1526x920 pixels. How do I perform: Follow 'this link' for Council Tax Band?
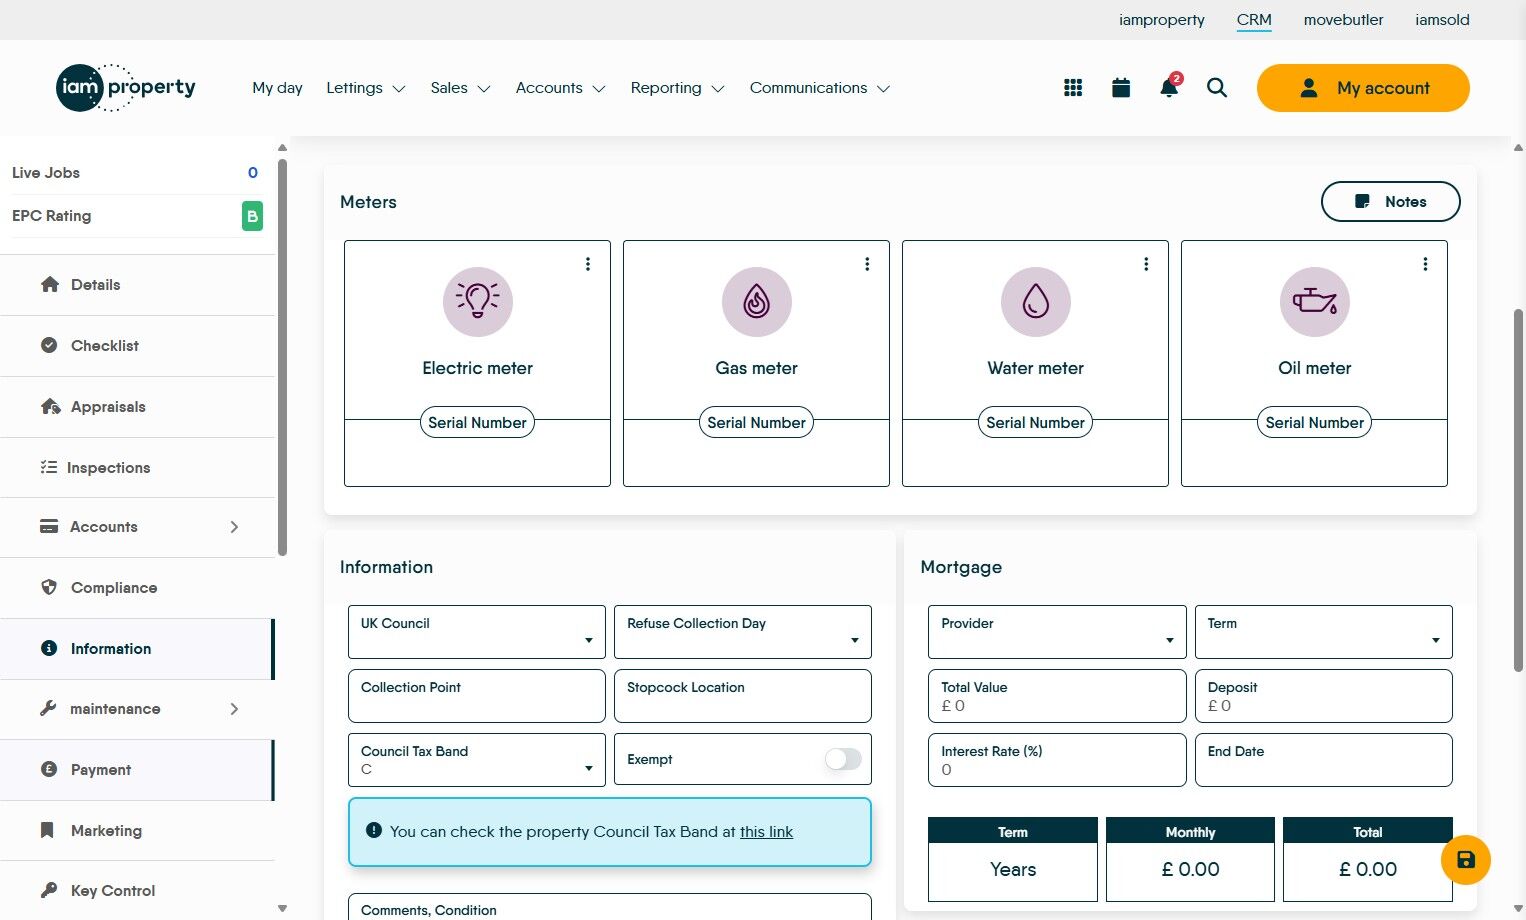click(766, 832)
